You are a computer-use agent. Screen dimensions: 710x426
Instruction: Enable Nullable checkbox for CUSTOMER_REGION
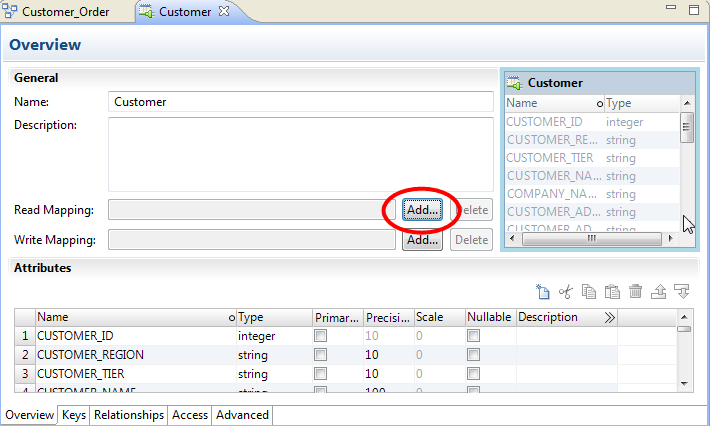pyautogui.click(x=473, y=355)
